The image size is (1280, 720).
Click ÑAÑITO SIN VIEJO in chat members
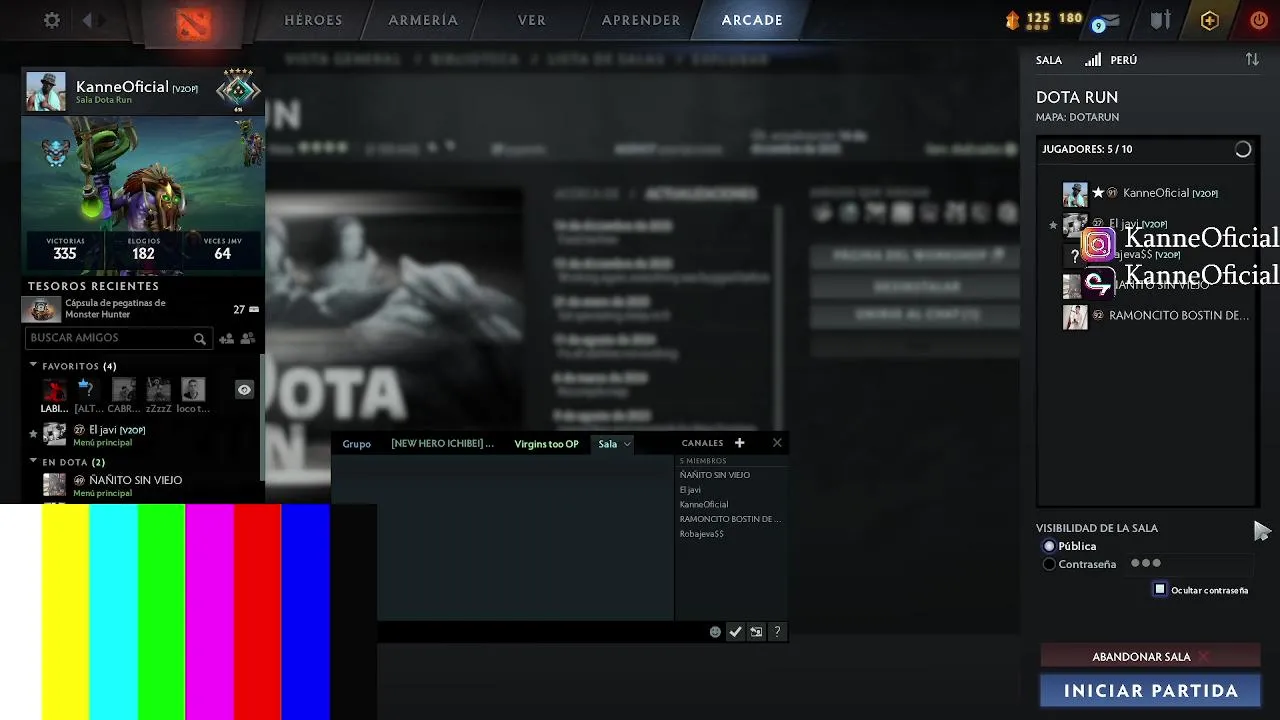click(x=715, y=475)
